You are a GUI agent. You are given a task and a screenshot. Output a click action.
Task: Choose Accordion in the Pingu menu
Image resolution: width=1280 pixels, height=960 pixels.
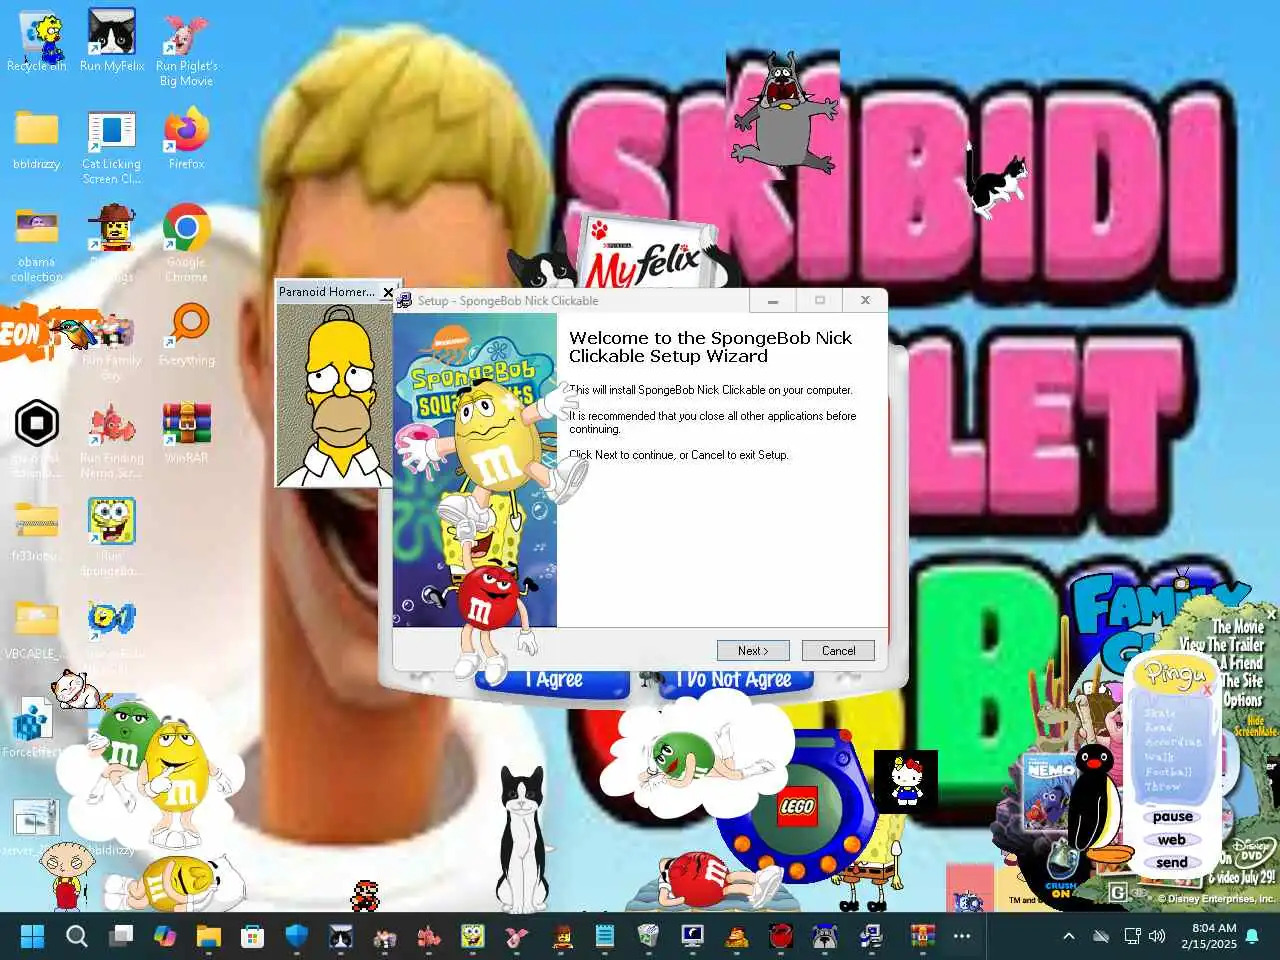point(1174,742)
